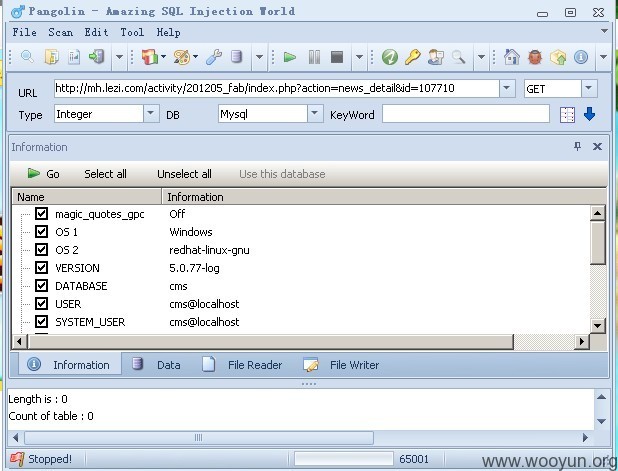Click the Name column header

tap(87, 197)
